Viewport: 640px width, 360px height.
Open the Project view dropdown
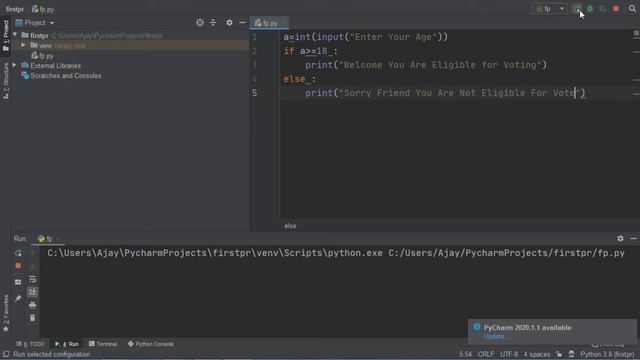[35, 23]
